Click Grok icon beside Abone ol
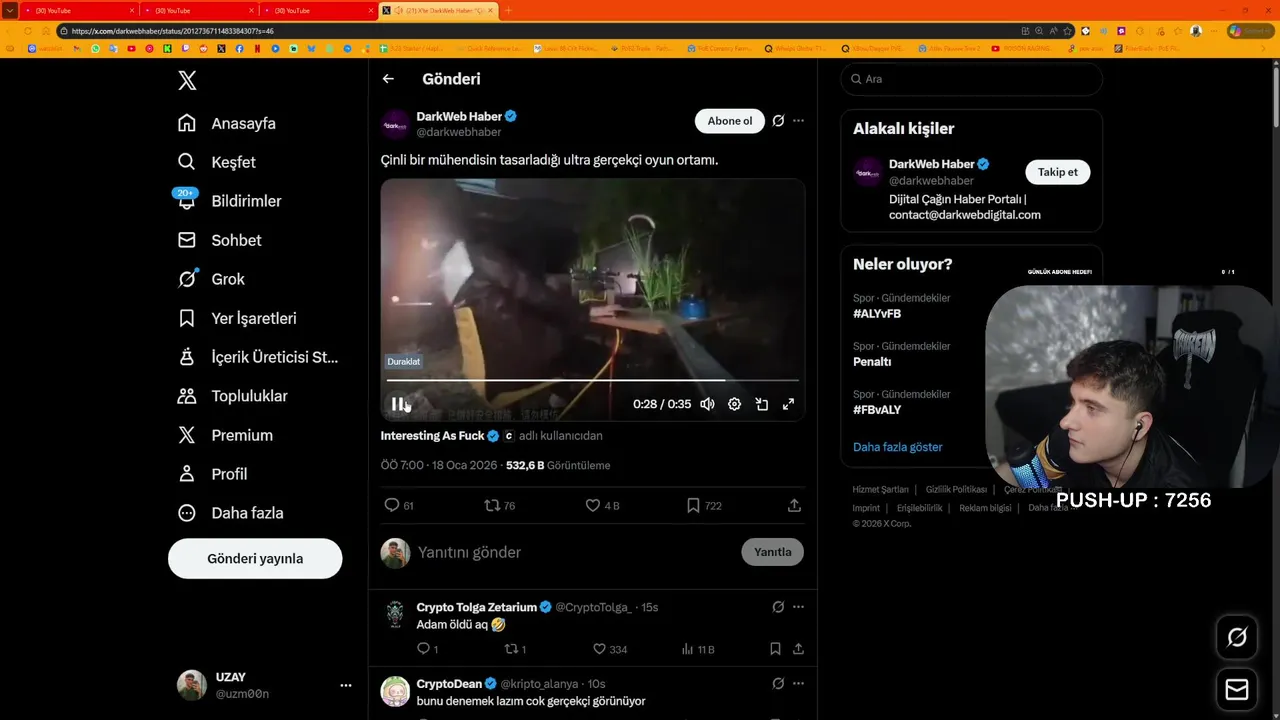The height and width of the screenshot is (720, 1280). pyautogui.click(x=778, y=121)
